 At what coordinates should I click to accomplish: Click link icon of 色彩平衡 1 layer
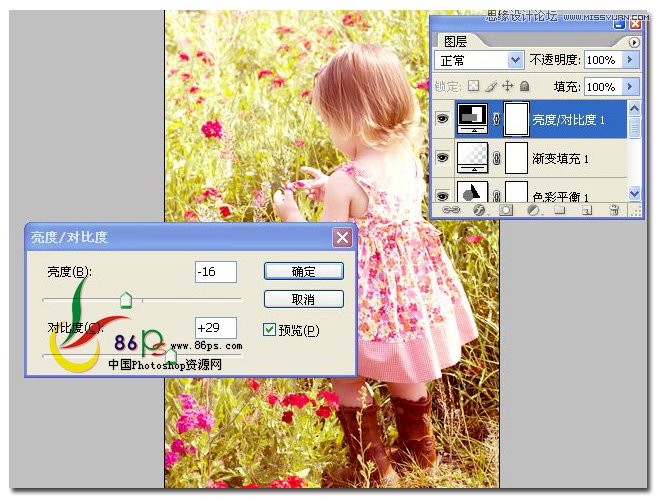[496, 196]
